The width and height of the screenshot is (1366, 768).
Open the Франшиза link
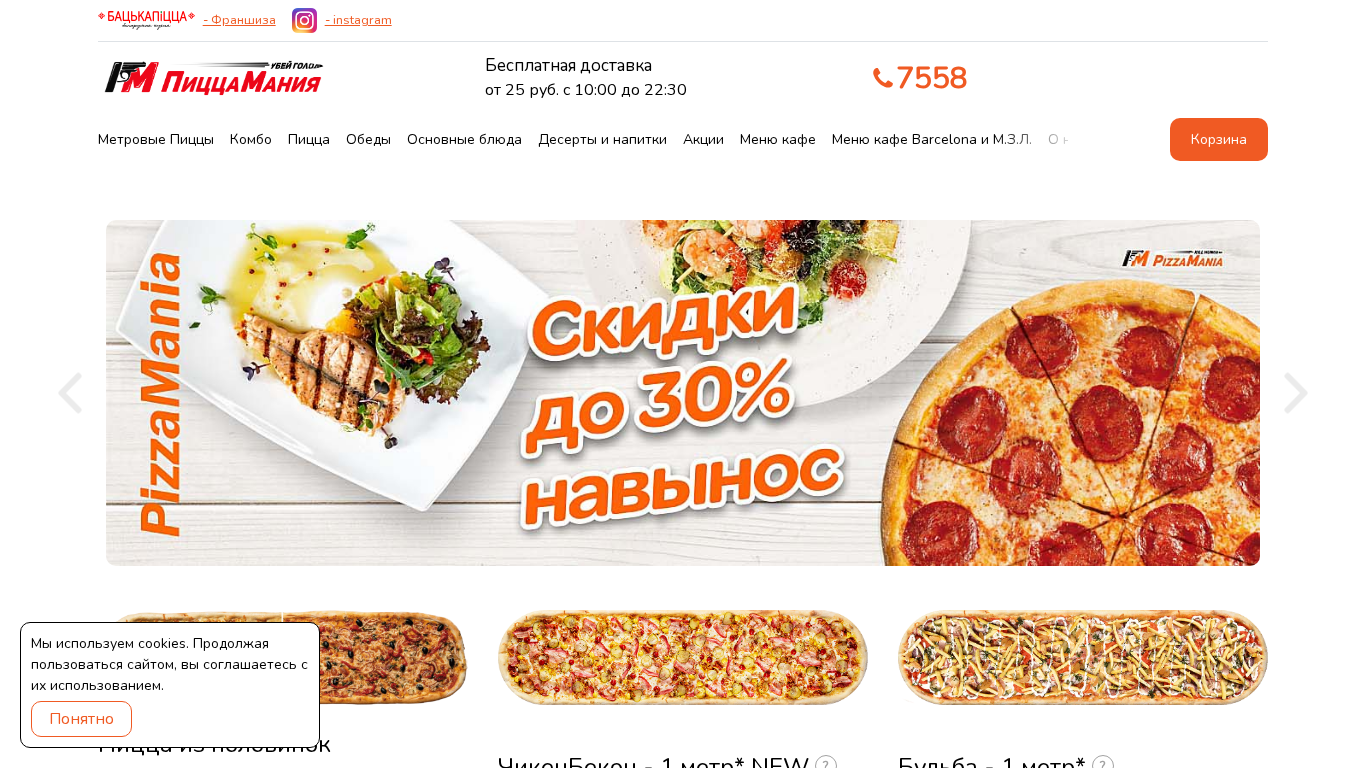click(x=239, y=20)
